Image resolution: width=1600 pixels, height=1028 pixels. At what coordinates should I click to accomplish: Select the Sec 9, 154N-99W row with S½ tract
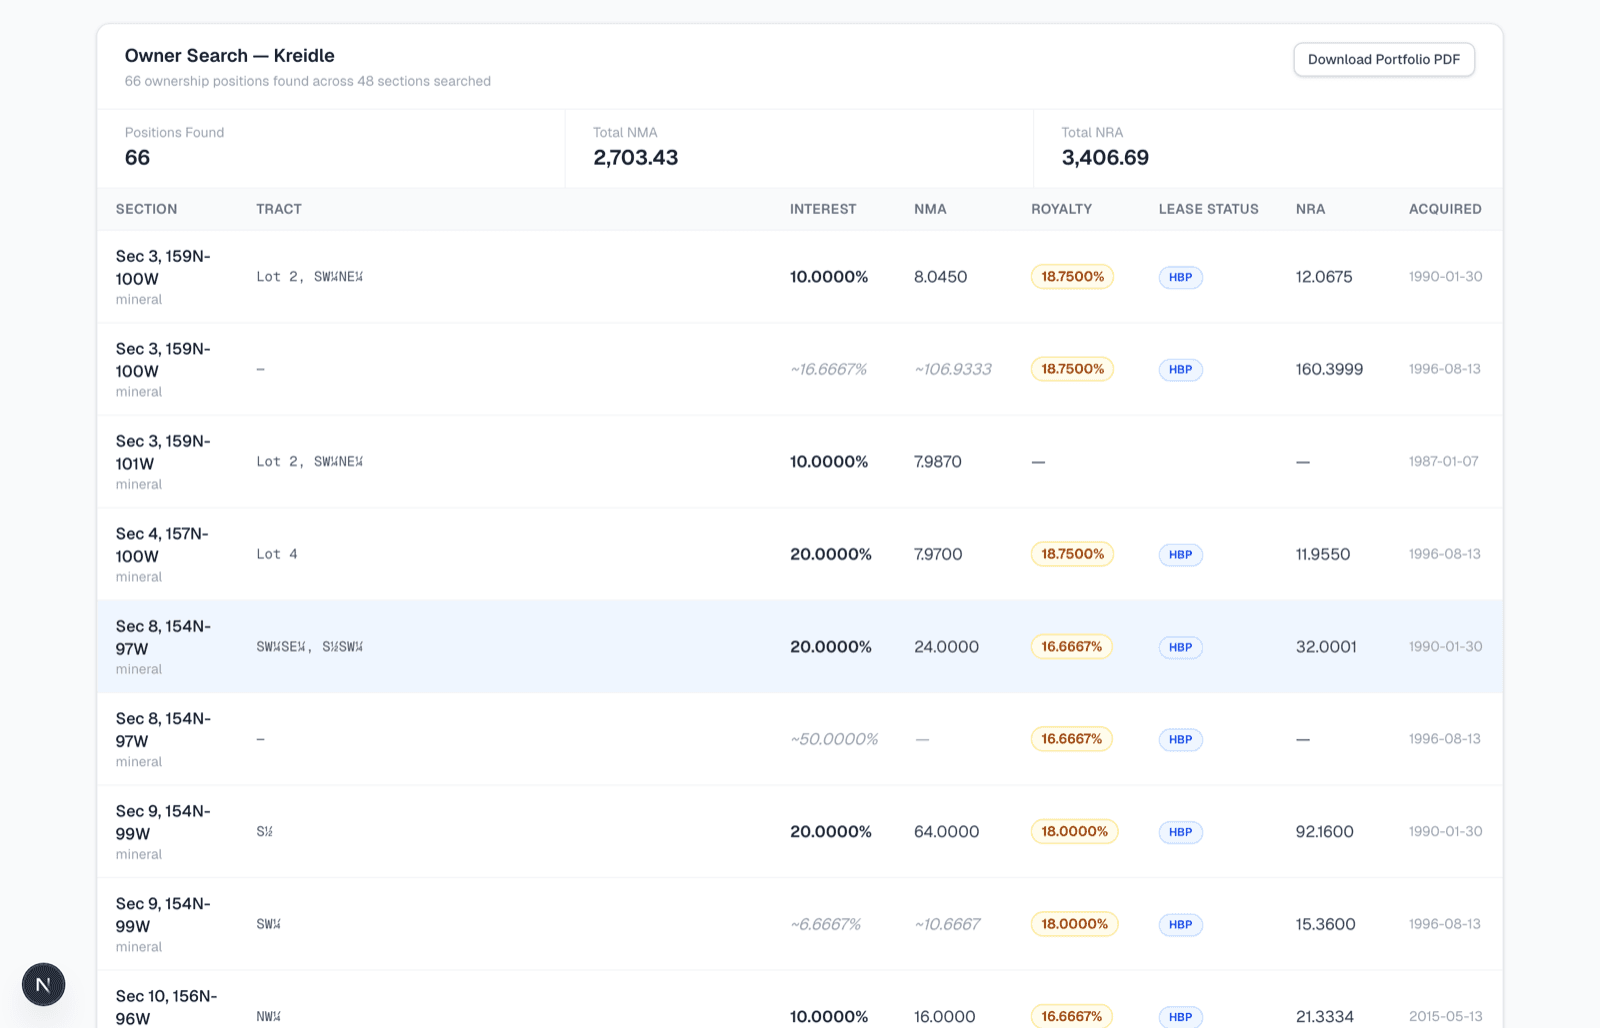tap(800, 832)
